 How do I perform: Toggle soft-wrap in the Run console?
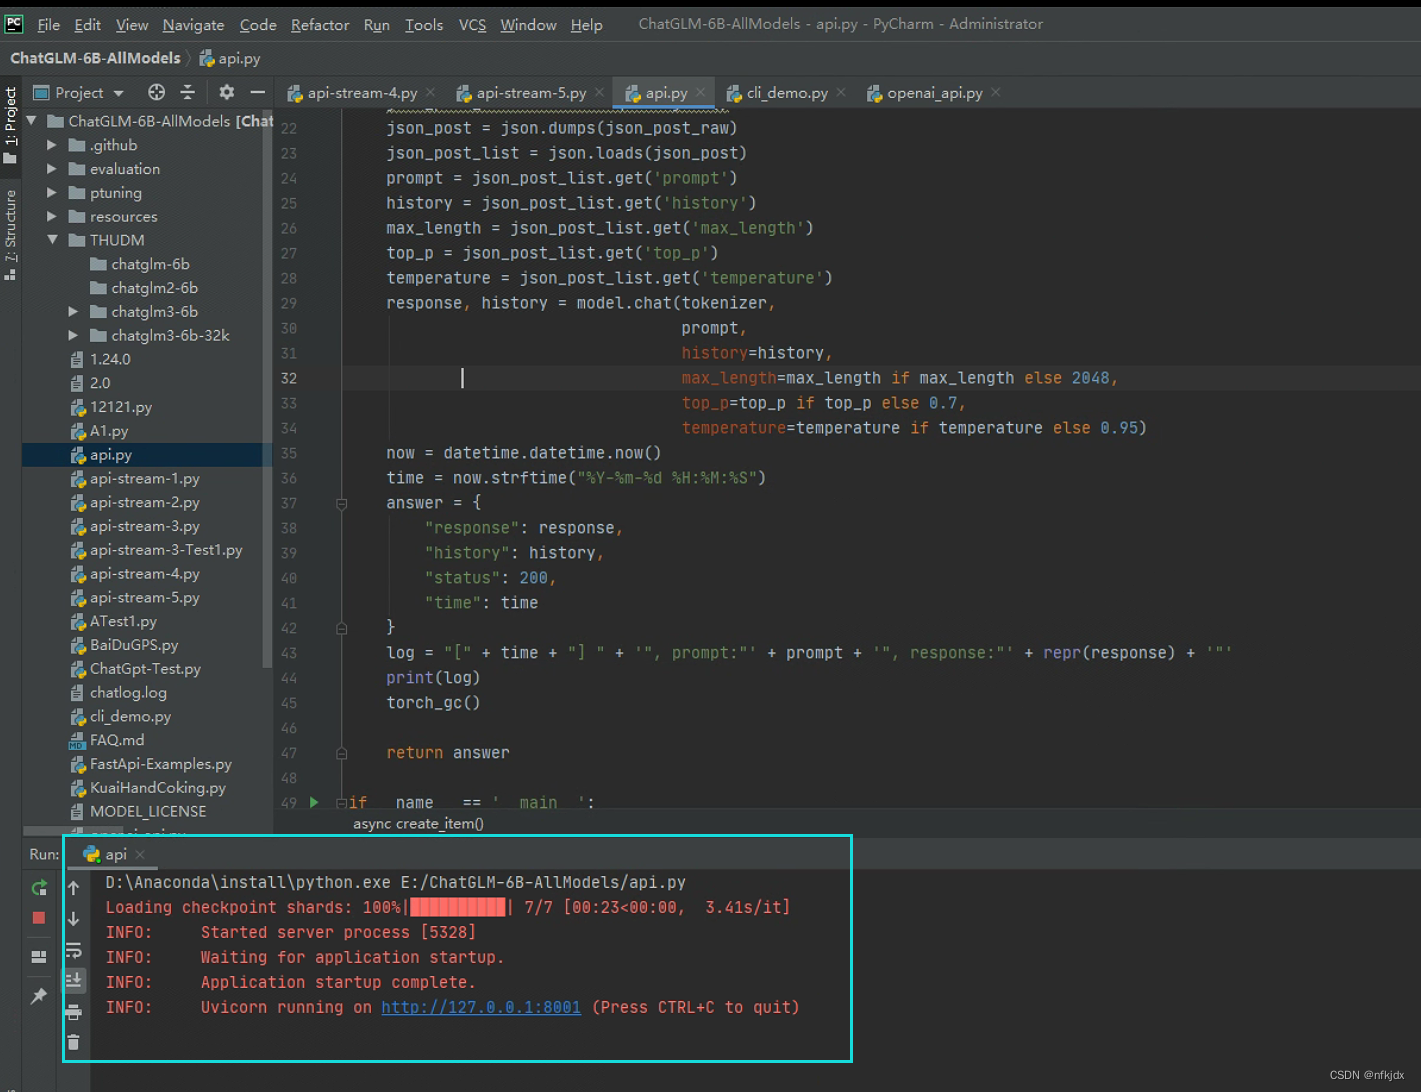(73, 949)
